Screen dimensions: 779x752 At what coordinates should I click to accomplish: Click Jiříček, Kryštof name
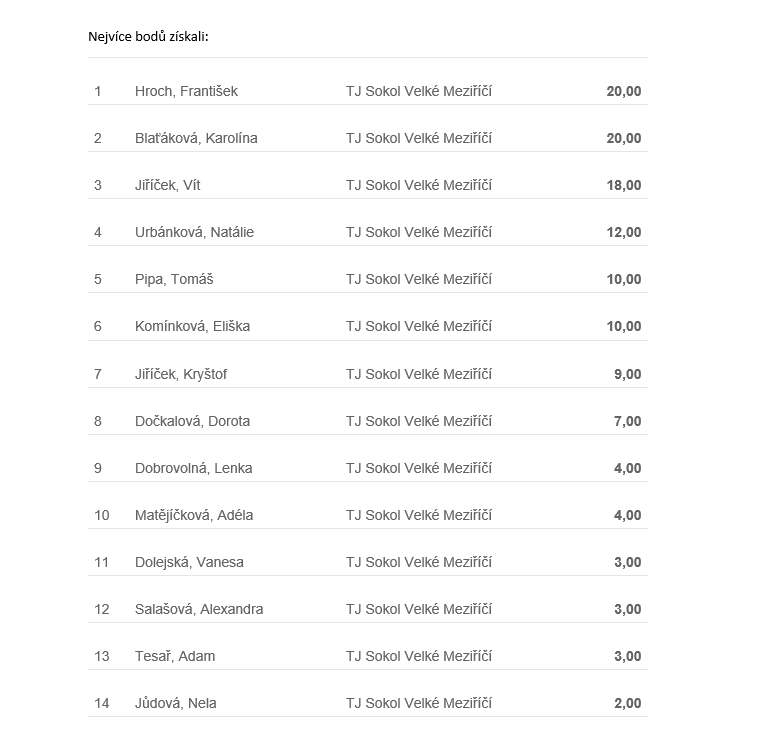point(181,374)
